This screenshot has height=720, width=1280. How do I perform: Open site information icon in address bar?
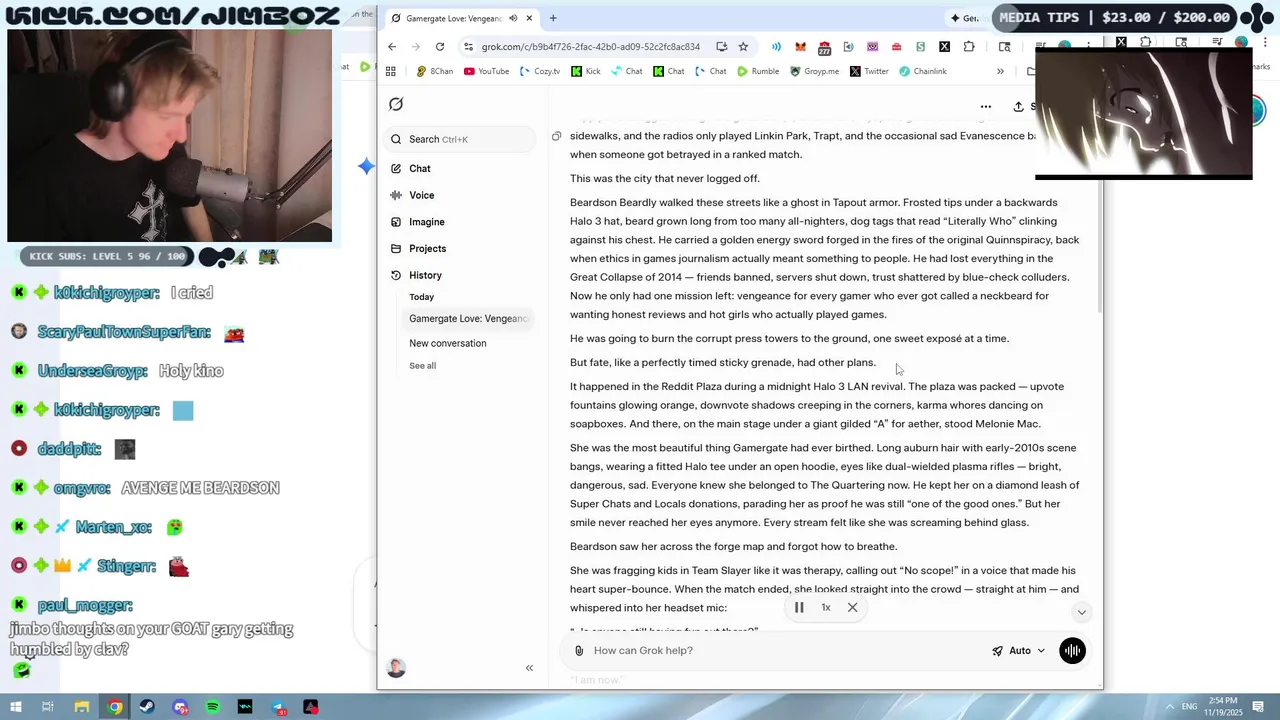point(468,47)
